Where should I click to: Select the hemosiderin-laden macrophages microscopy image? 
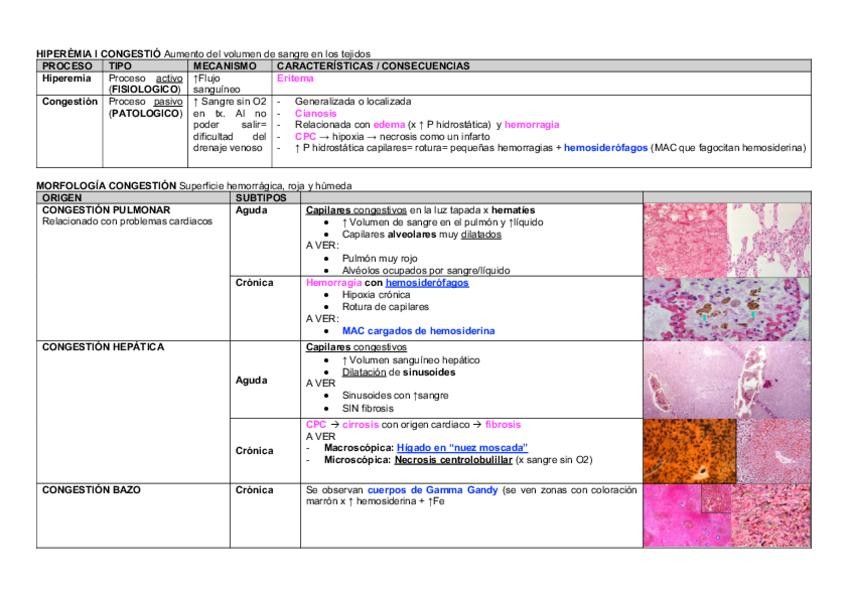727,308
